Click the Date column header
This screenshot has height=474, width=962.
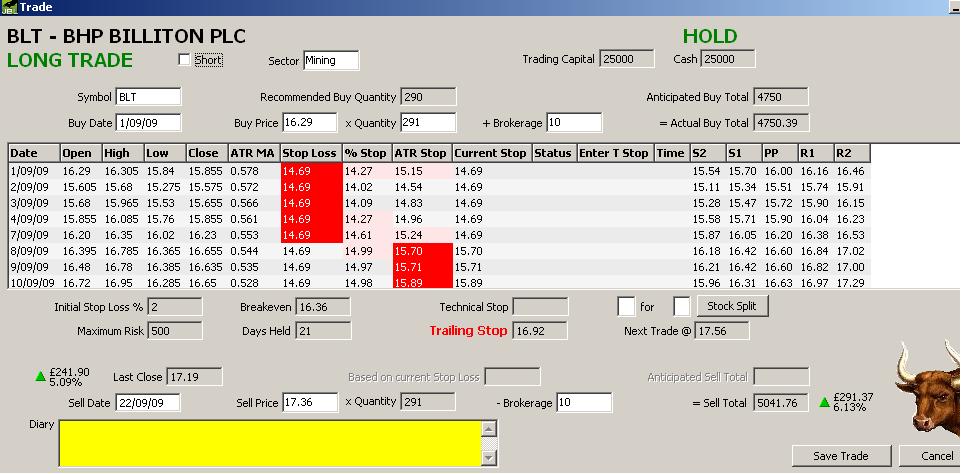34,153
